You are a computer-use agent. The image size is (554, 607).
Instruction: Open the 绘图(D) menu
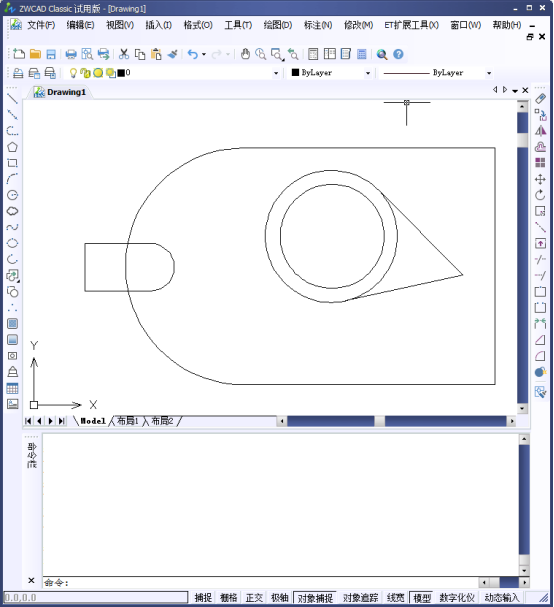point(278,25)
